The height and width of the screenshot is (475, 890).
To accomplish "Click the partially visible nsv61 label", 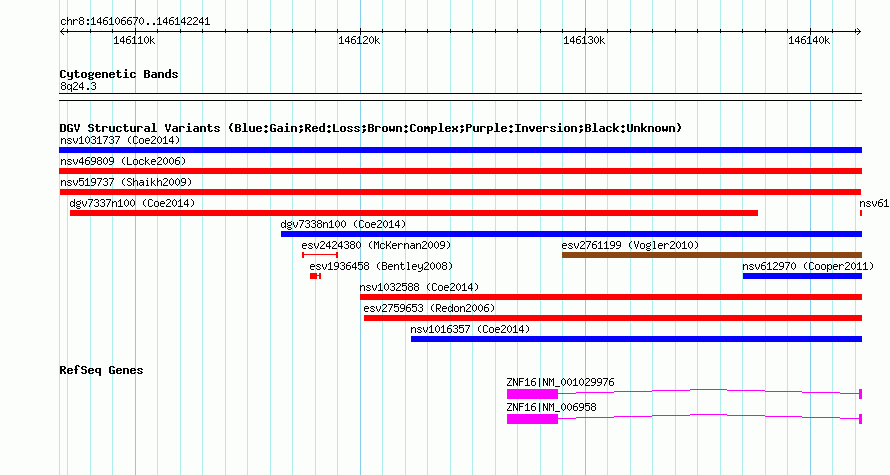I will coord(874,203).
